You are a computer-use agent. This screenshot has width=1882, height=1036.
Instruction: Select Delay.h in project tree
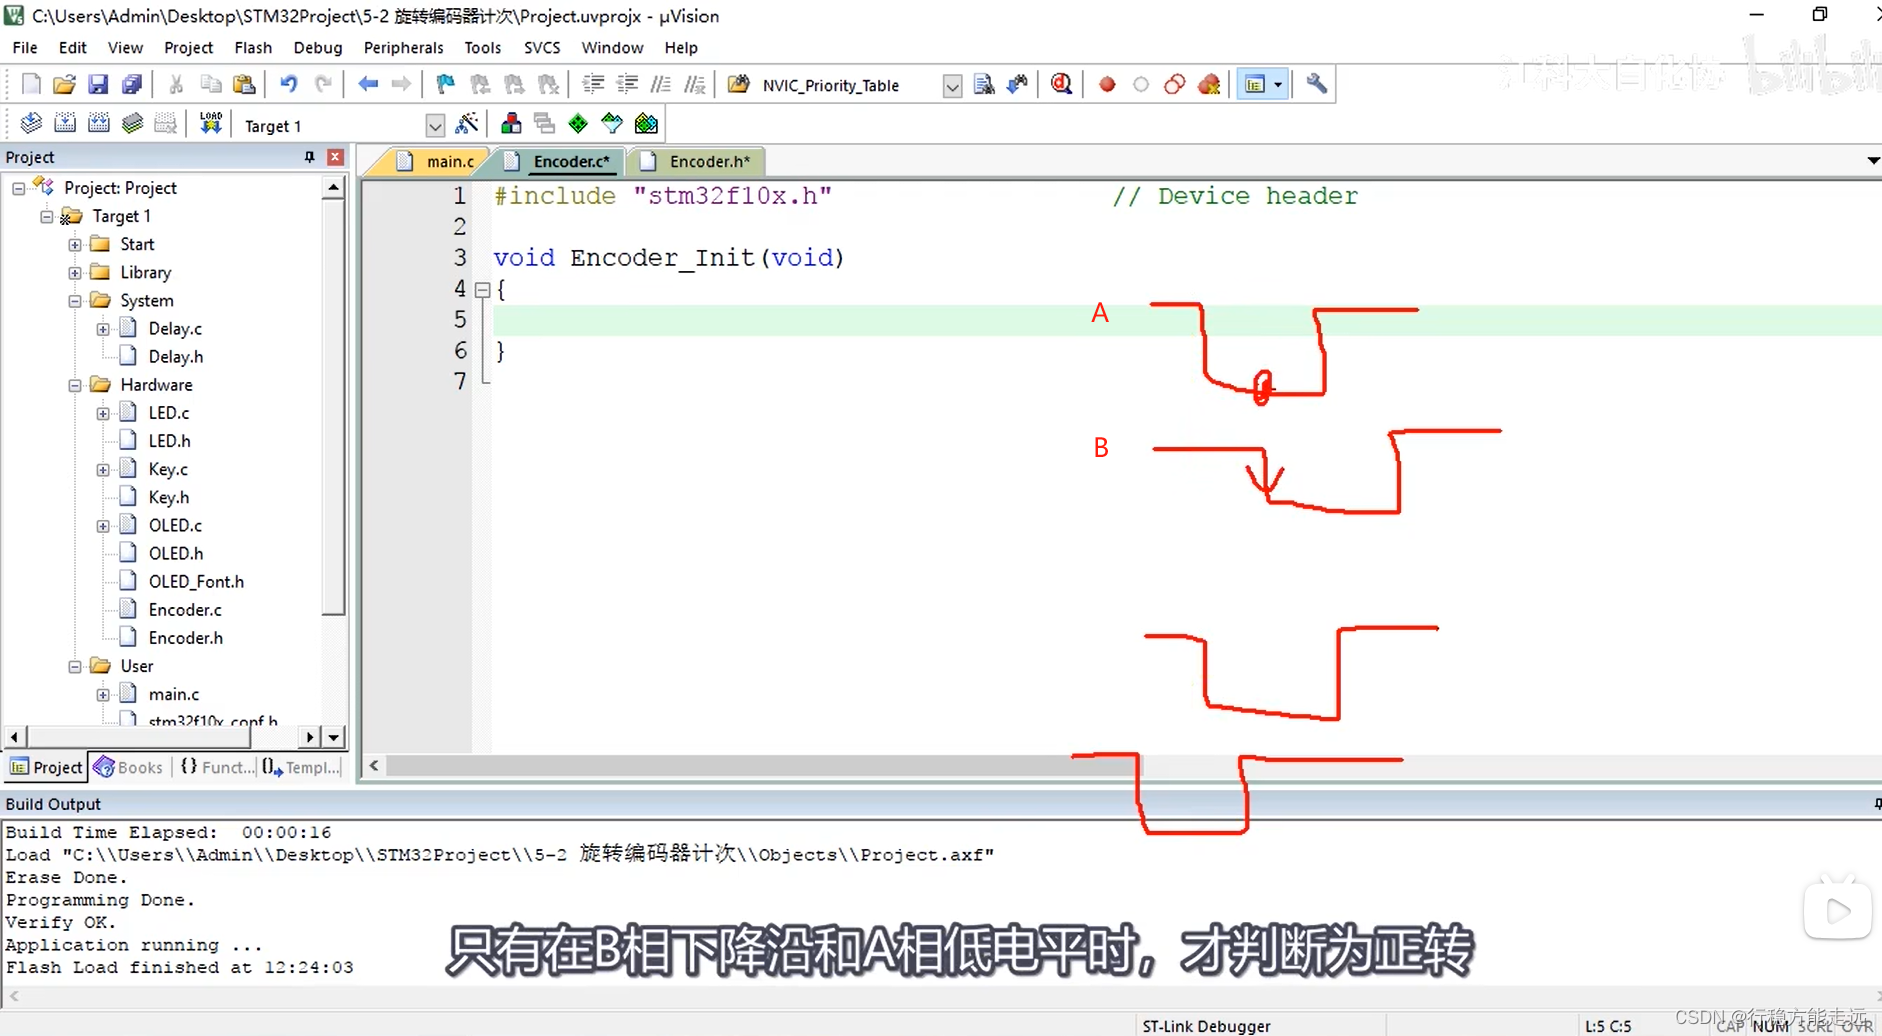point(176,356)
